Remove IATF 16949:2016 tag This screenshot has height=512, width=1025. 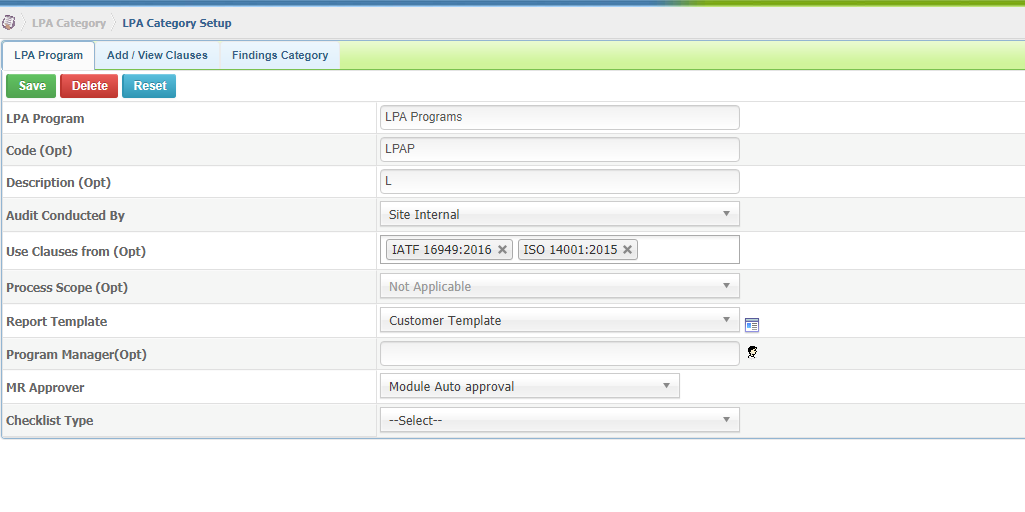[x=502, y=250]
